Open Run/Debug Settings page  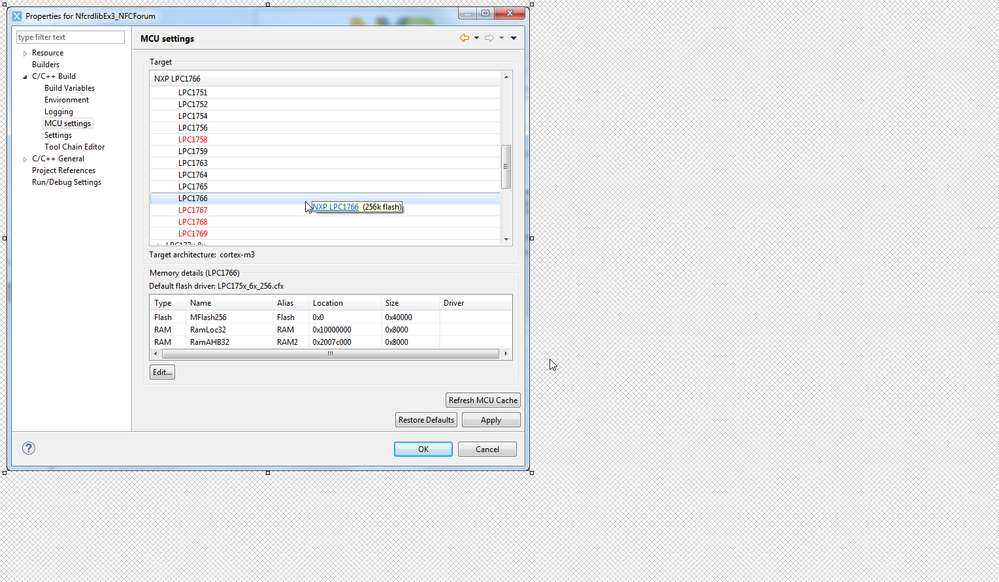pyautogui.click(x=66, y=182)
